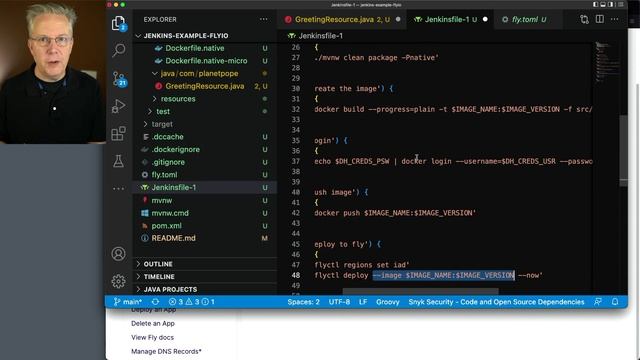
Task: Open .dccache file
Action: (167, 137)
